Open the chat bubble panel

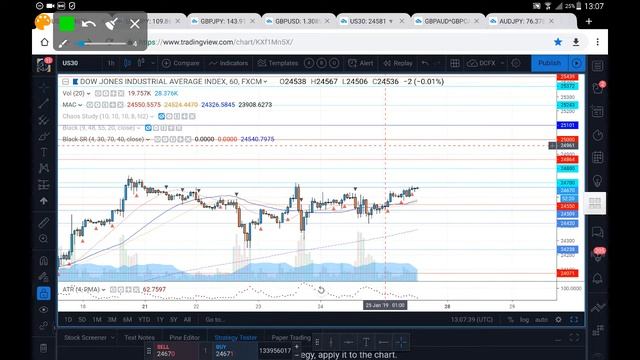[x=598, y=233]
